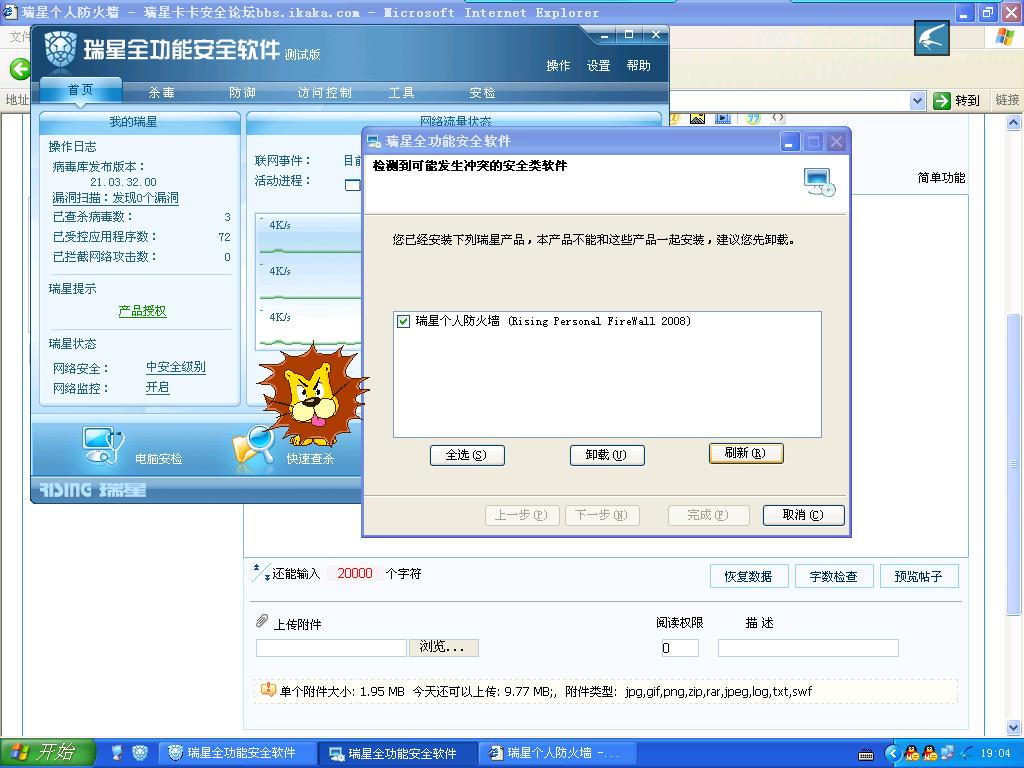Click the installer computer-with-disc icon
The image size is (1024, 768).
820,183
